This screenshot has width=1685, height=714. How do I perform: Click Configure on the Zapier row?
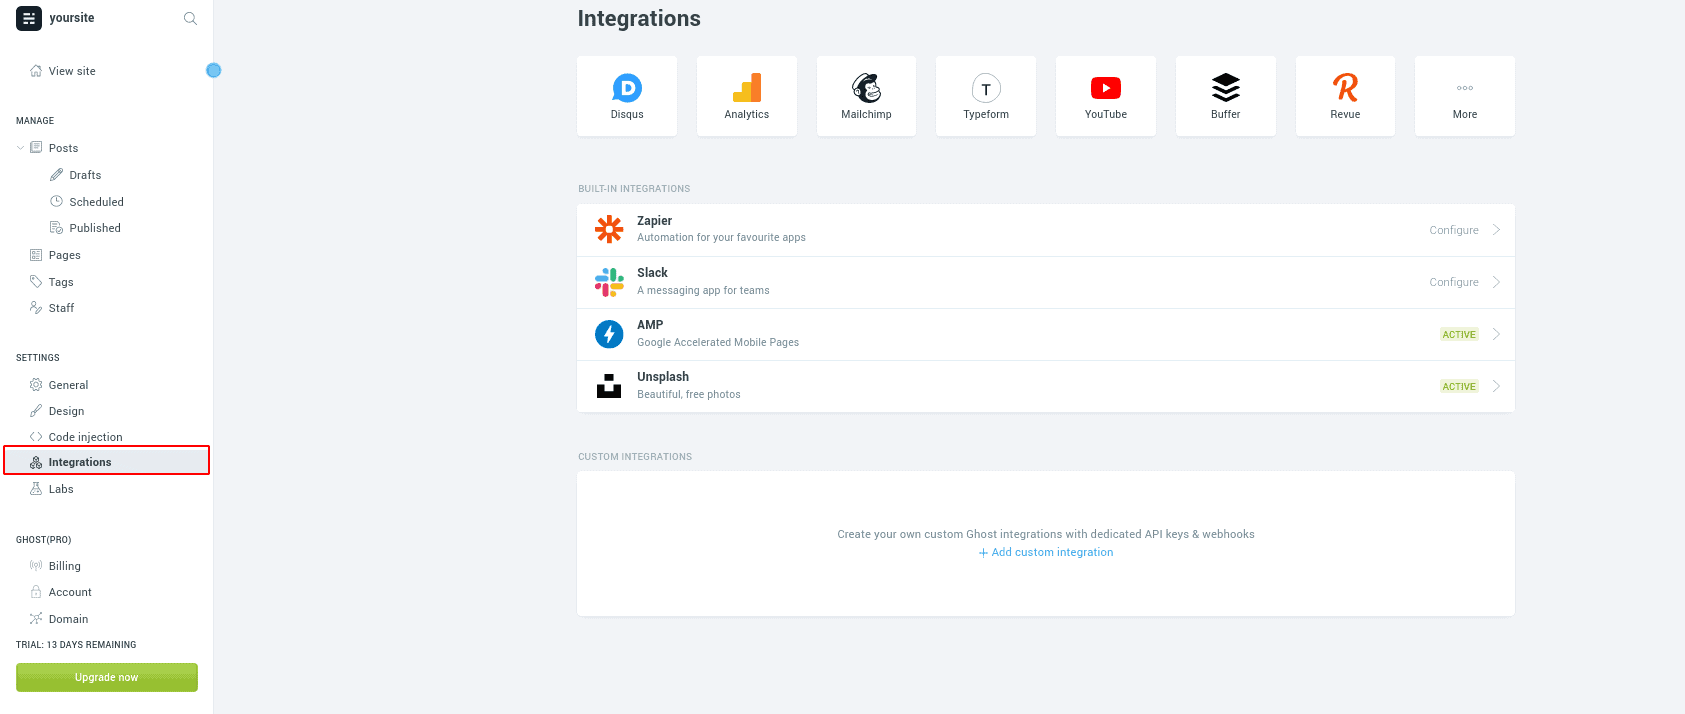[x=1454, y=230]
